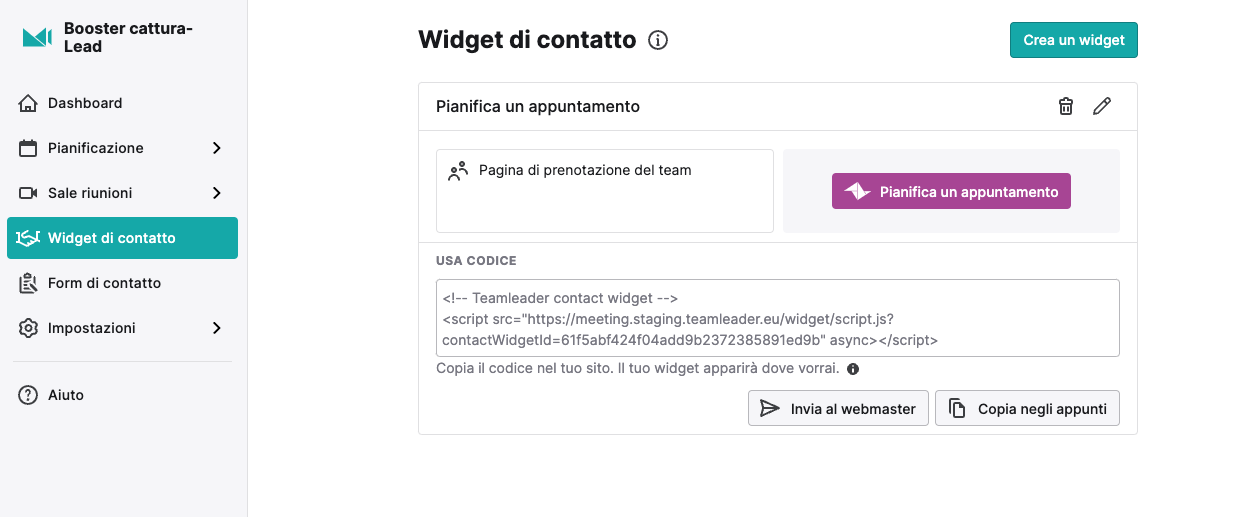
Task: Click the Crea un widget button
Action: click(1074, 40)
